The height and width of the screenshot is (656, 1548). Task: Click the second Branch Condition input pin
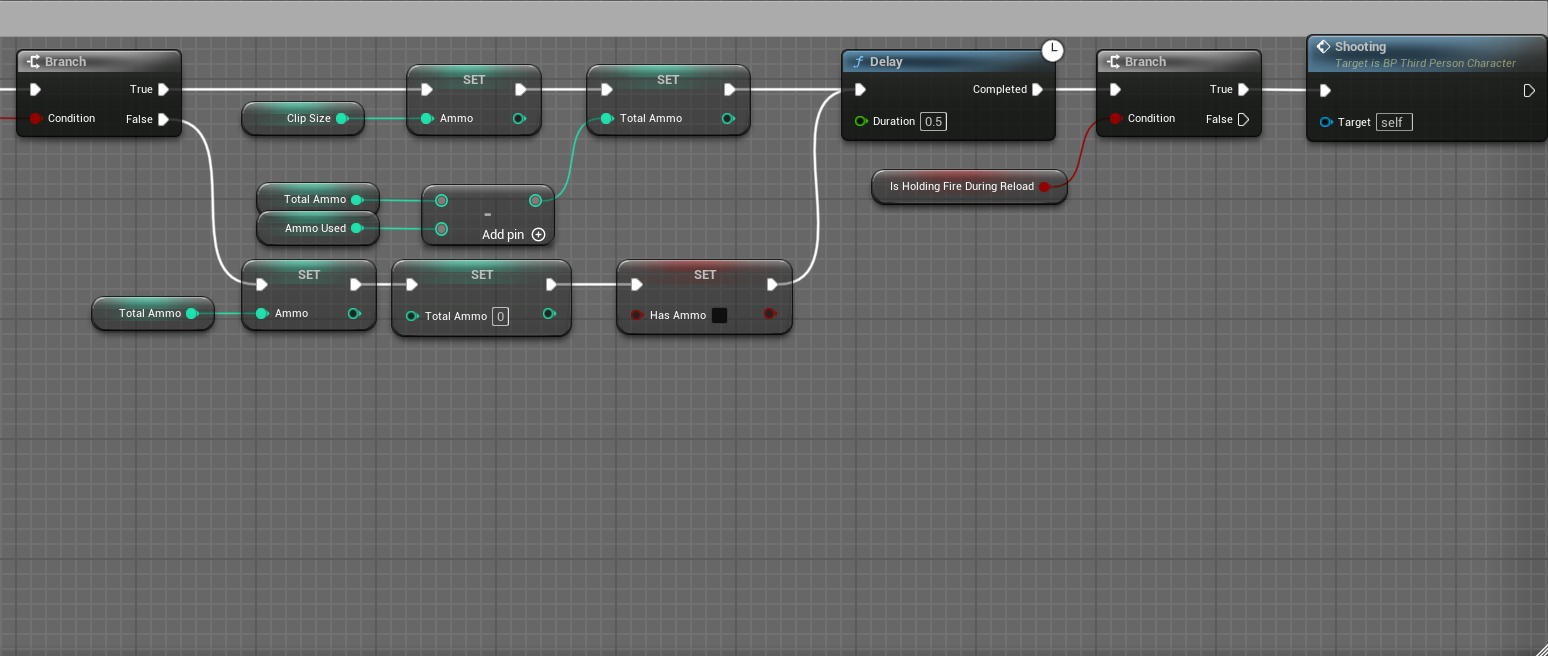(1115, 118)
